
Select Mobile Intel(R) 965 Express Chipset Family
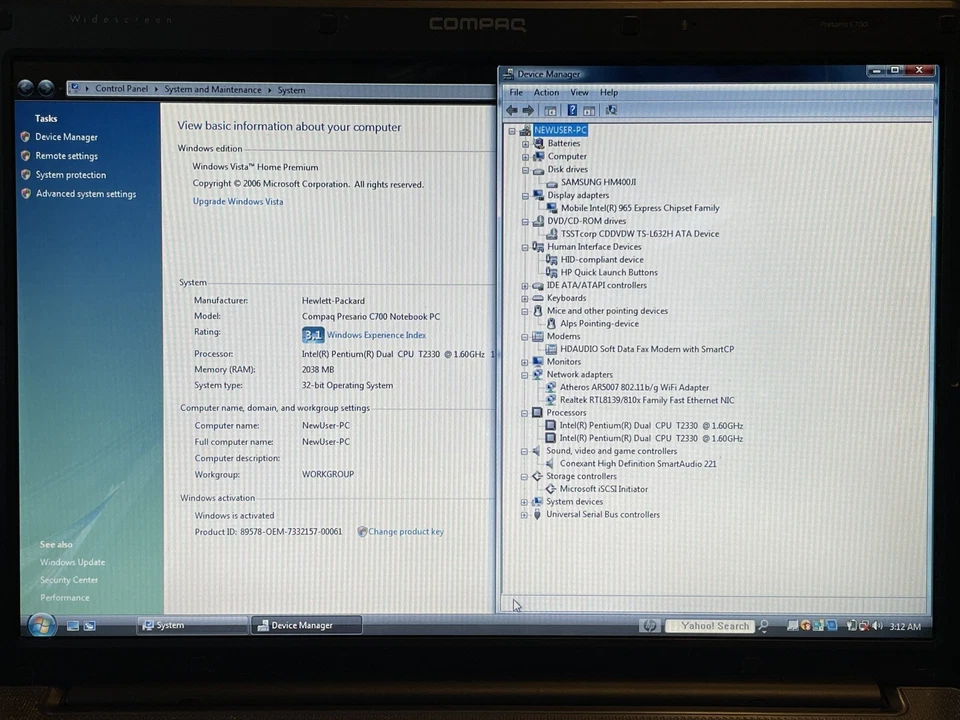click(640, 208)
